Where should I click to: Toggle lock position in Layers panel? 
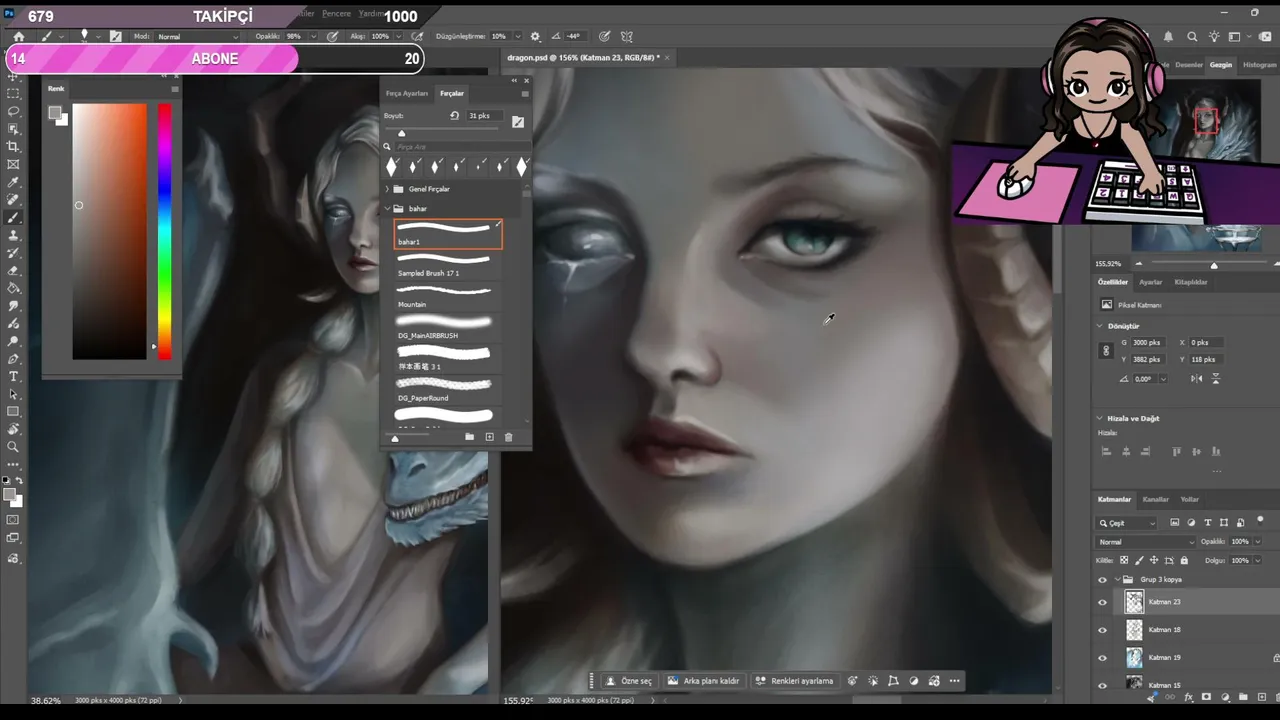(1155, 560)
